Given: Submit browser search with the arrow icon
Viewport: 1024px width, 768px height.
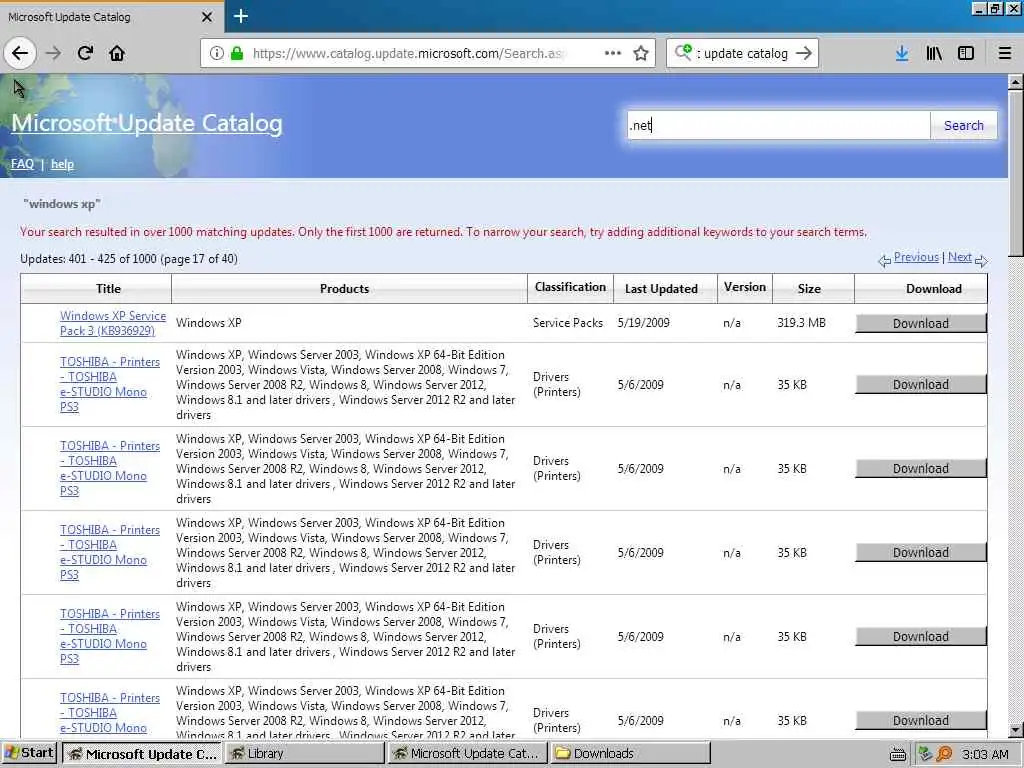Looking at the screenshot, I should (x=804, y=53).
